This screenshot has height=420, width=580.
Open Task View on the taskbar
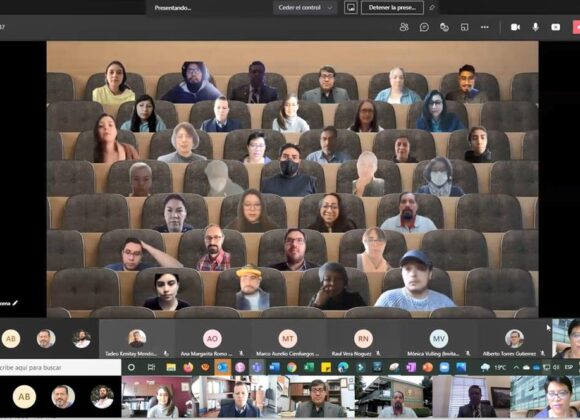click(151, 367)
